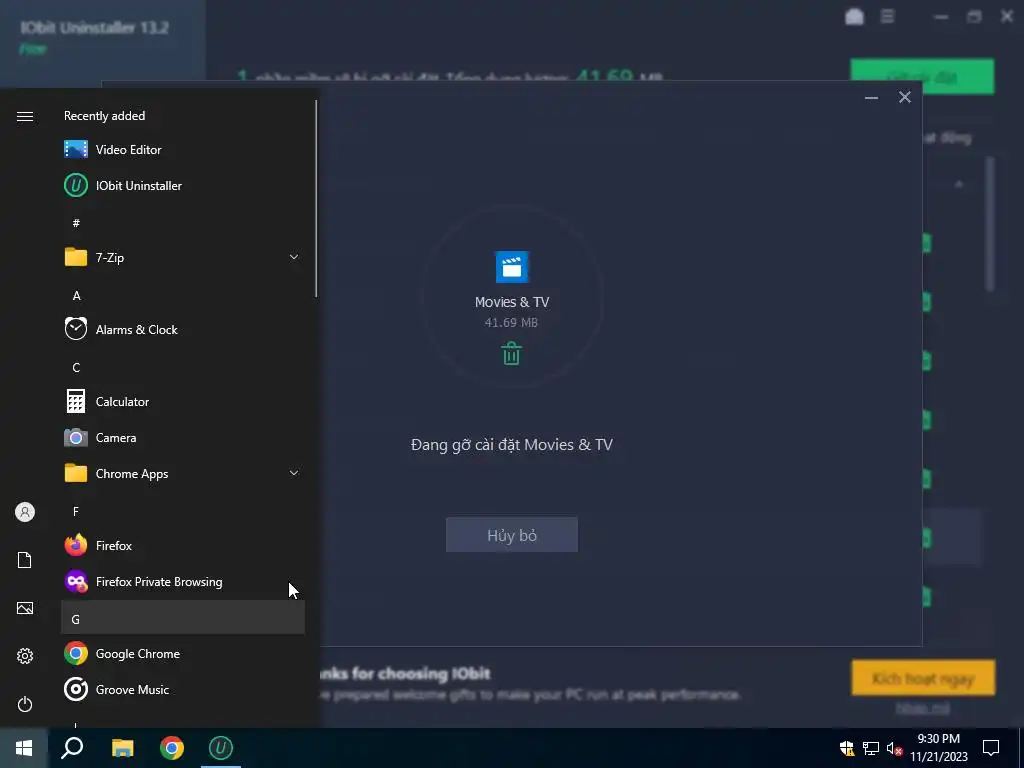This screenshot has width=1024, height=768.
Task: Open Pictures from Start sidebar
Action: pyautogui.click(x=25, y=608)
